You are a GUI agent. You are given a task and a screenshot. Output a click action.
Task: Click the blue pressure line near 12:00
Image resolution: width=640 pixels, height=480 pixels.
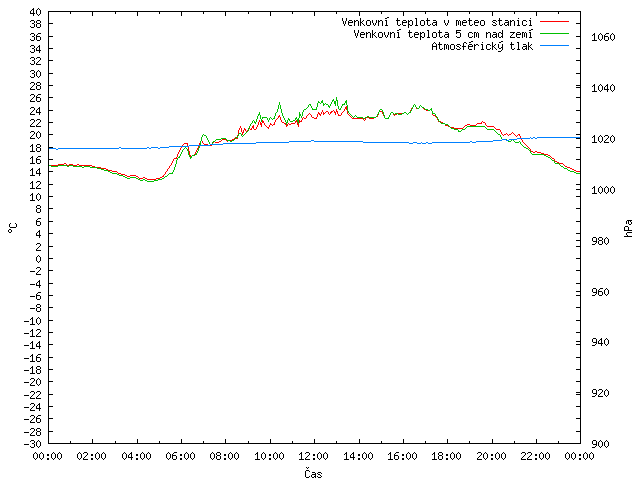pyautogui.click(x=314, y=141)
